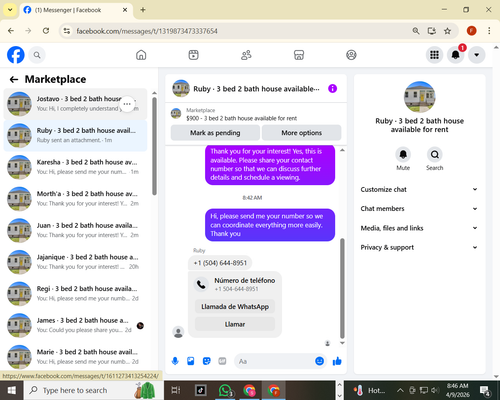Open the purple conversation info icon
This screenshot has width=500, height=400.
pyautogui.click(x=333, y=89)
